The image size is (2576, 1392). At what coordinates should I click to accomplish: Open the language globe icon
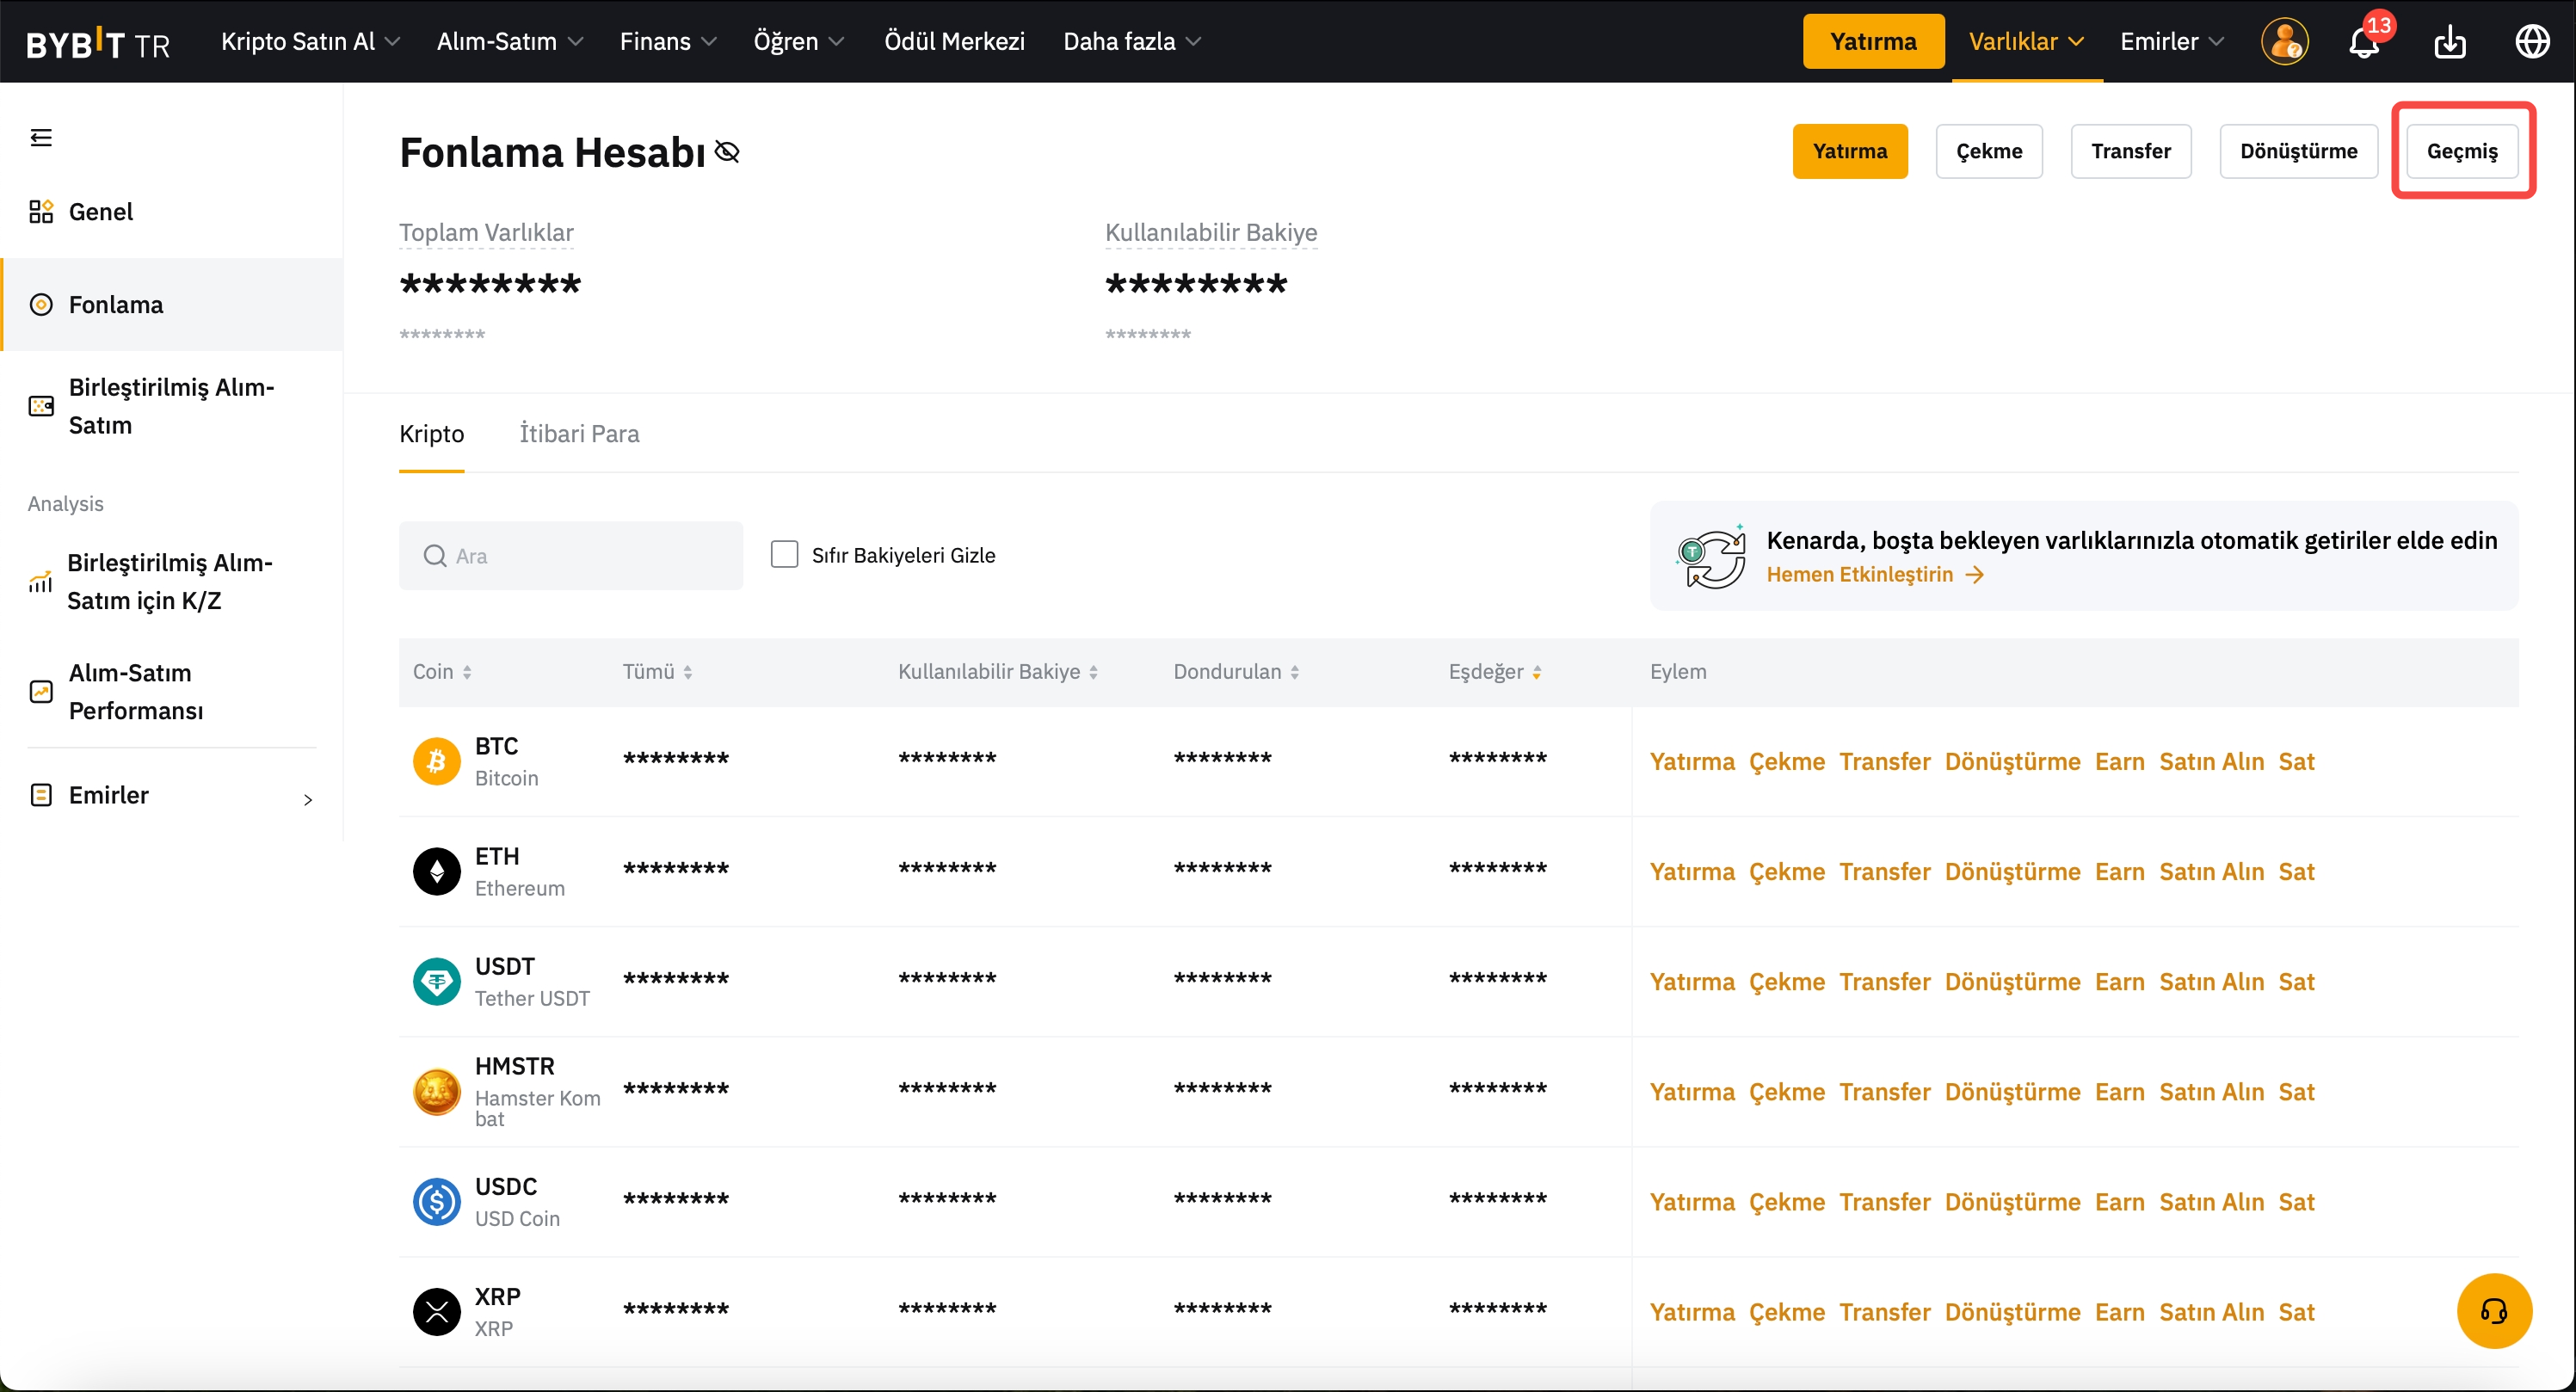pos(2531,42)
